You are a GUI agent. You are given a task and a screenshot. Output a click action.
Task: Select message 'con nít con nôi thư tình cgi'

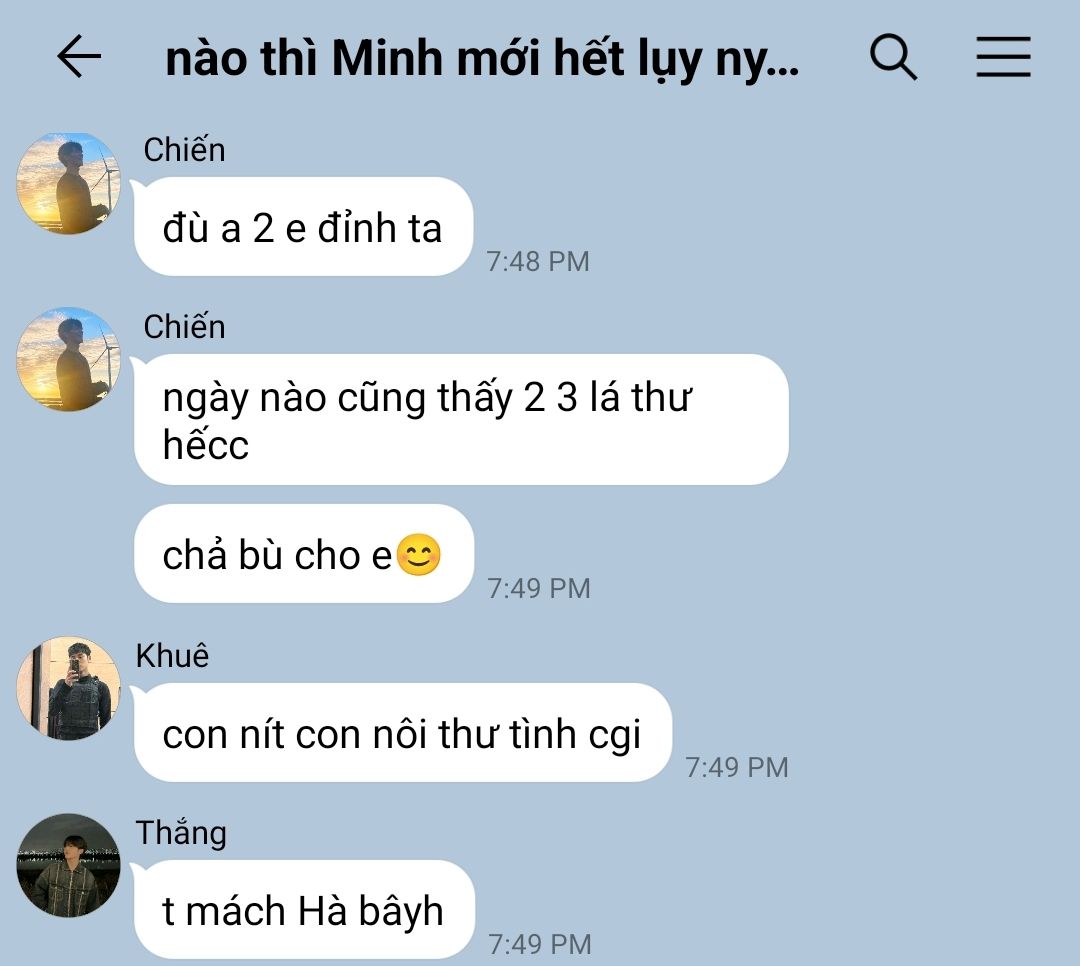403,732
